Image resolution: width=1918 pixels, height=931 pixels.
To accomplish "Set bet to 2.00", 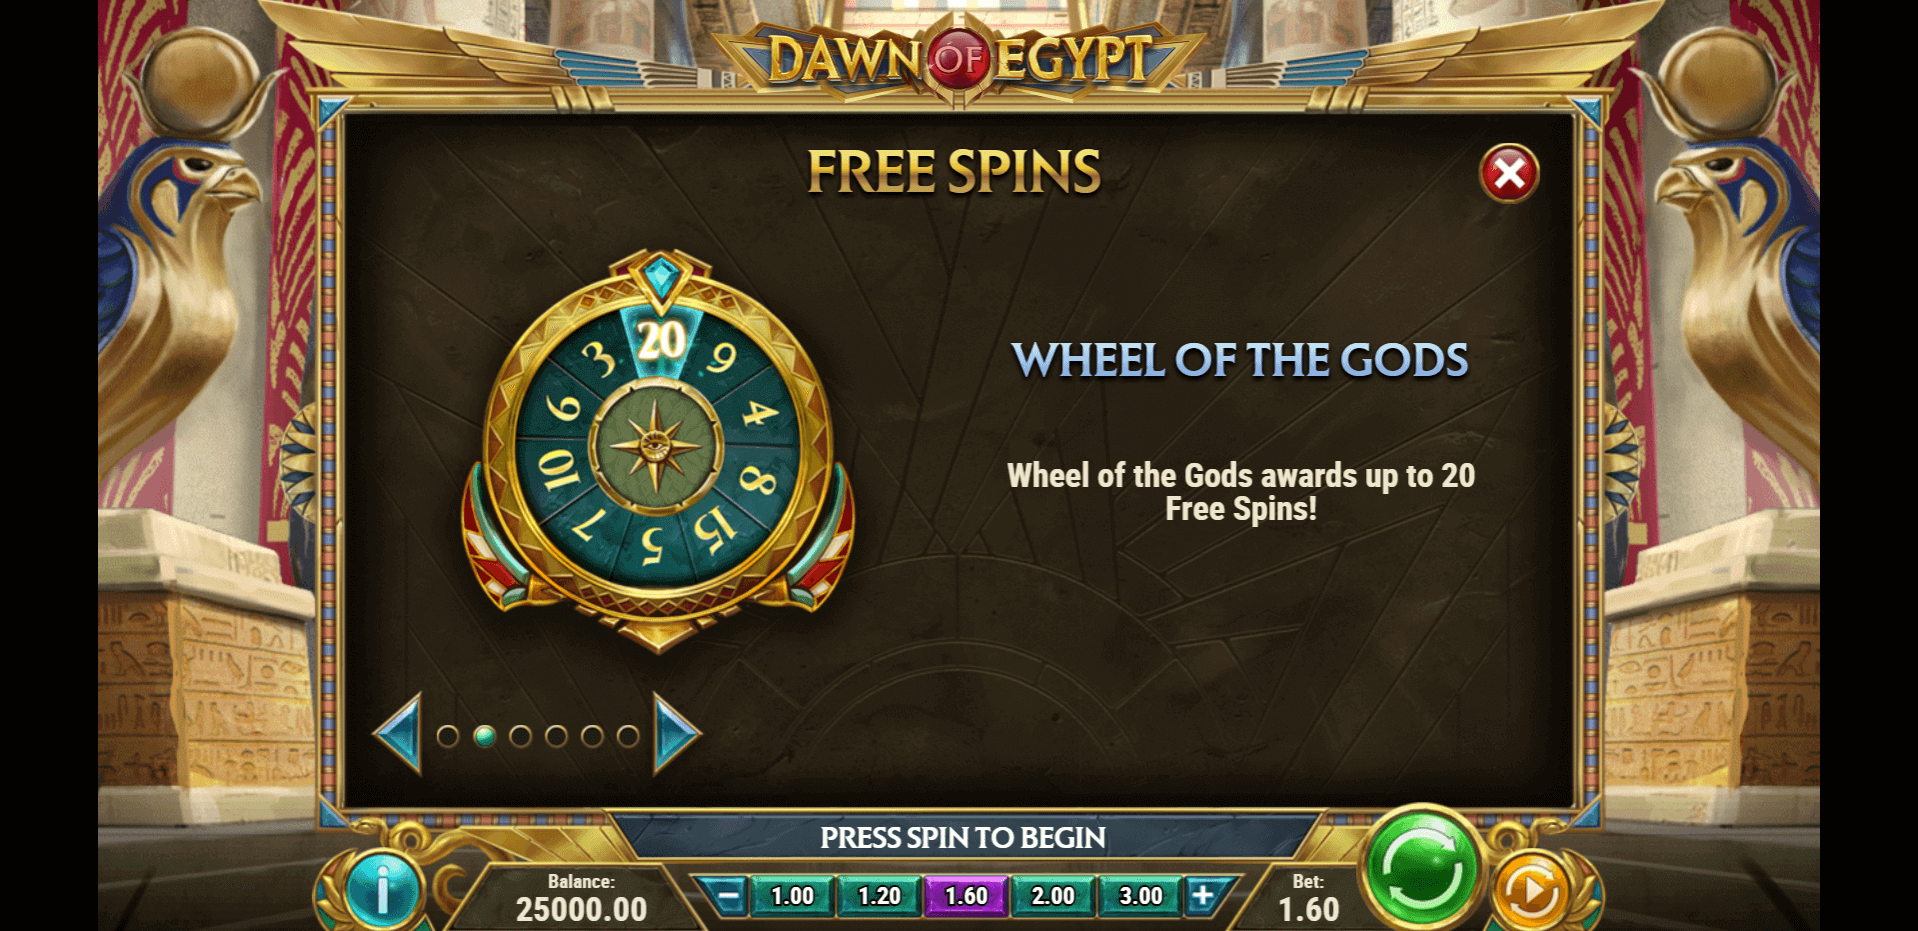I will pyautogui.click(x=1053, y=896).
